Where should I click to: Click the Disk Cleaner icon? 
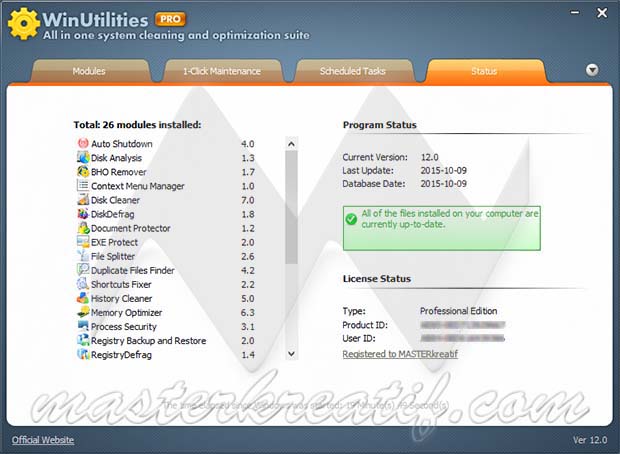(83, 200)
